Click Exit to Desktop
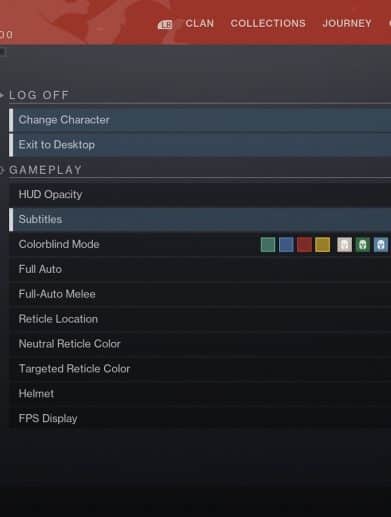The image size is (391, 517). click(x=200, y=145)
